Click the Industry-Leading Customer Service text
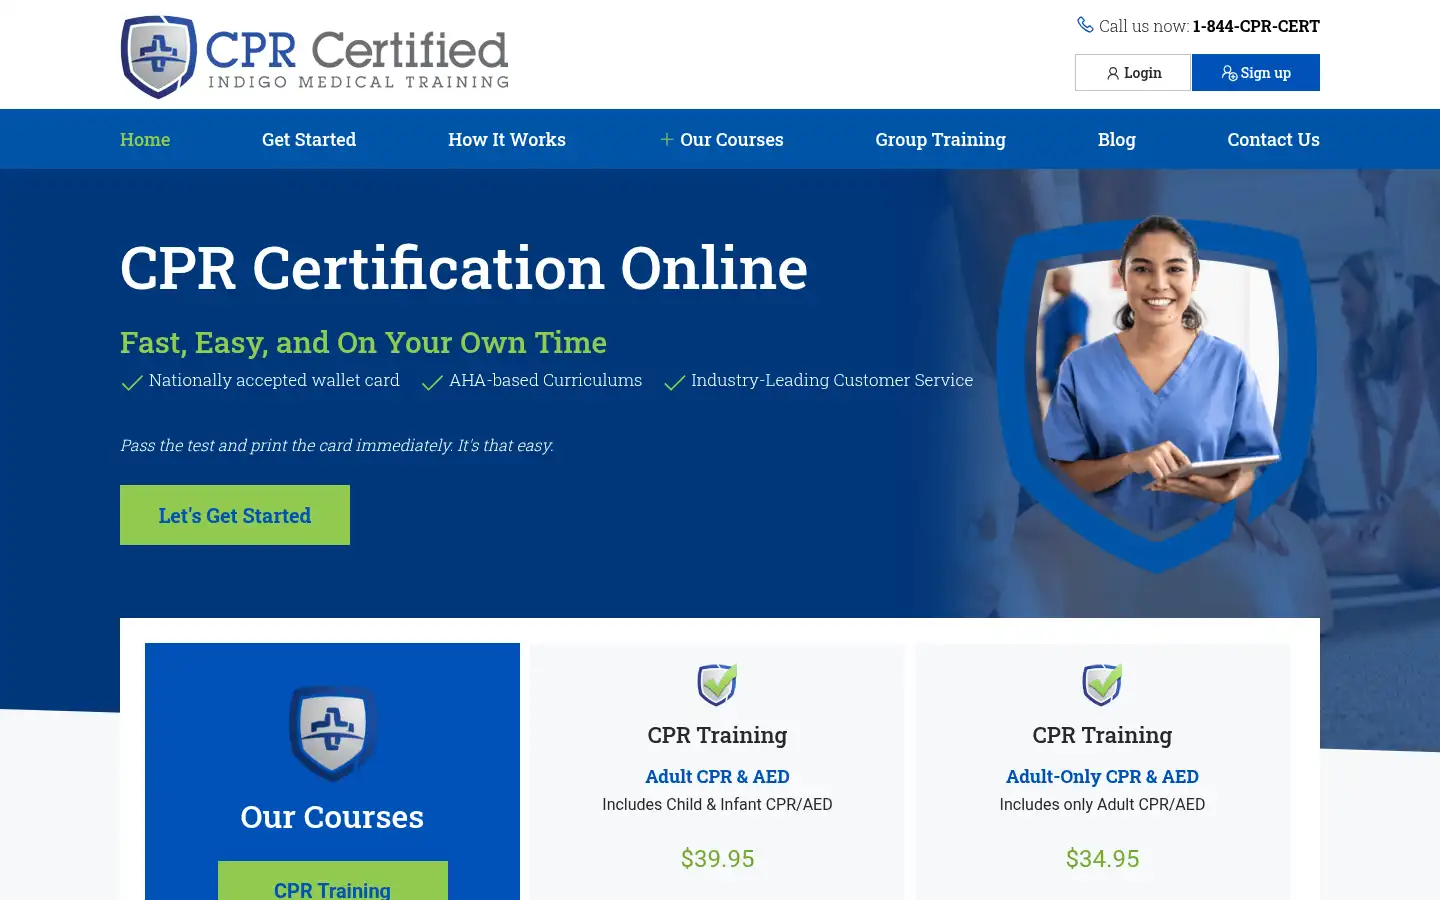Screen dimensions: 1440x900 832,380
